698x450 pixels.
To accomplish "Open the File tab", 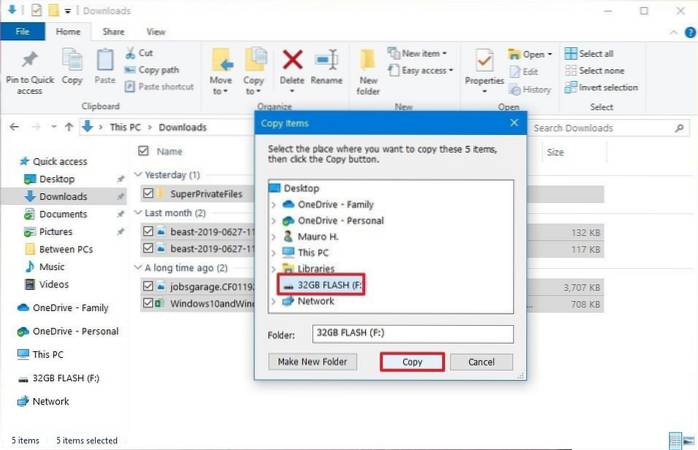I will coord(23,32).
